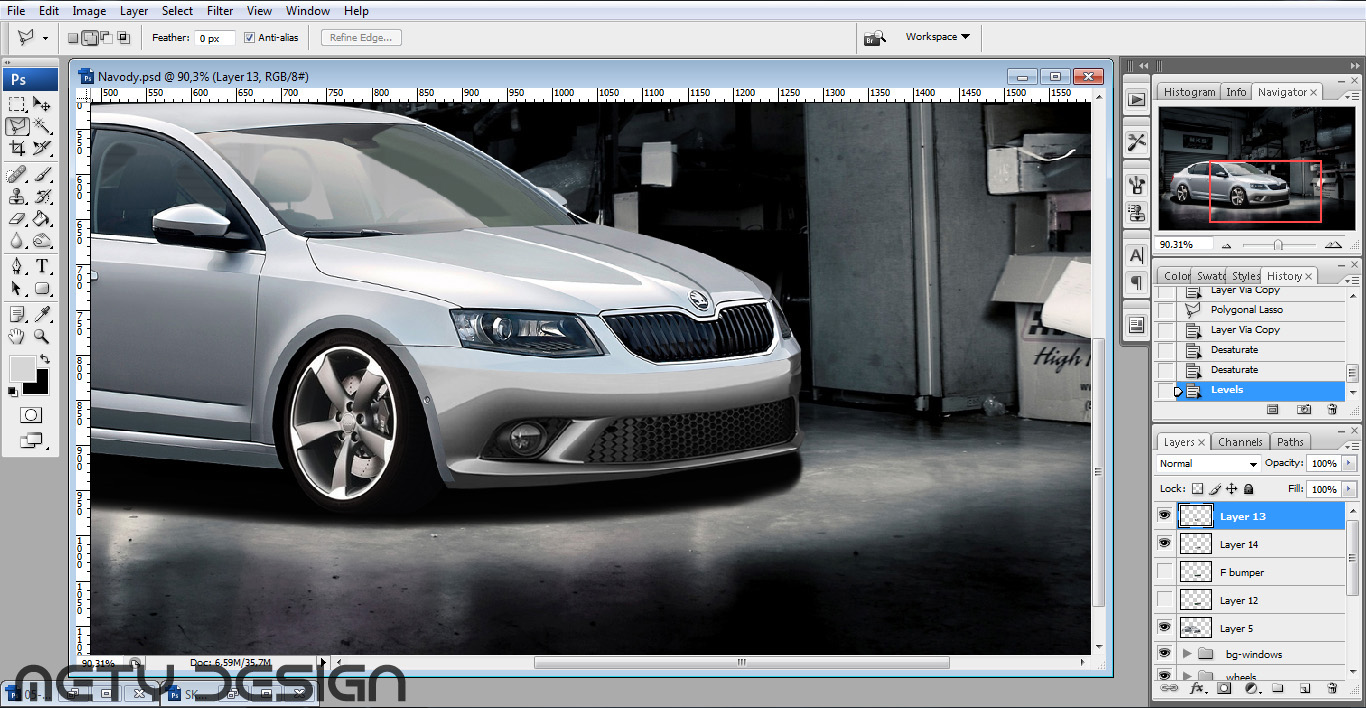Toggle lock all for layer
Viewport: 1366px width, 708px height.
[1249, 489]
